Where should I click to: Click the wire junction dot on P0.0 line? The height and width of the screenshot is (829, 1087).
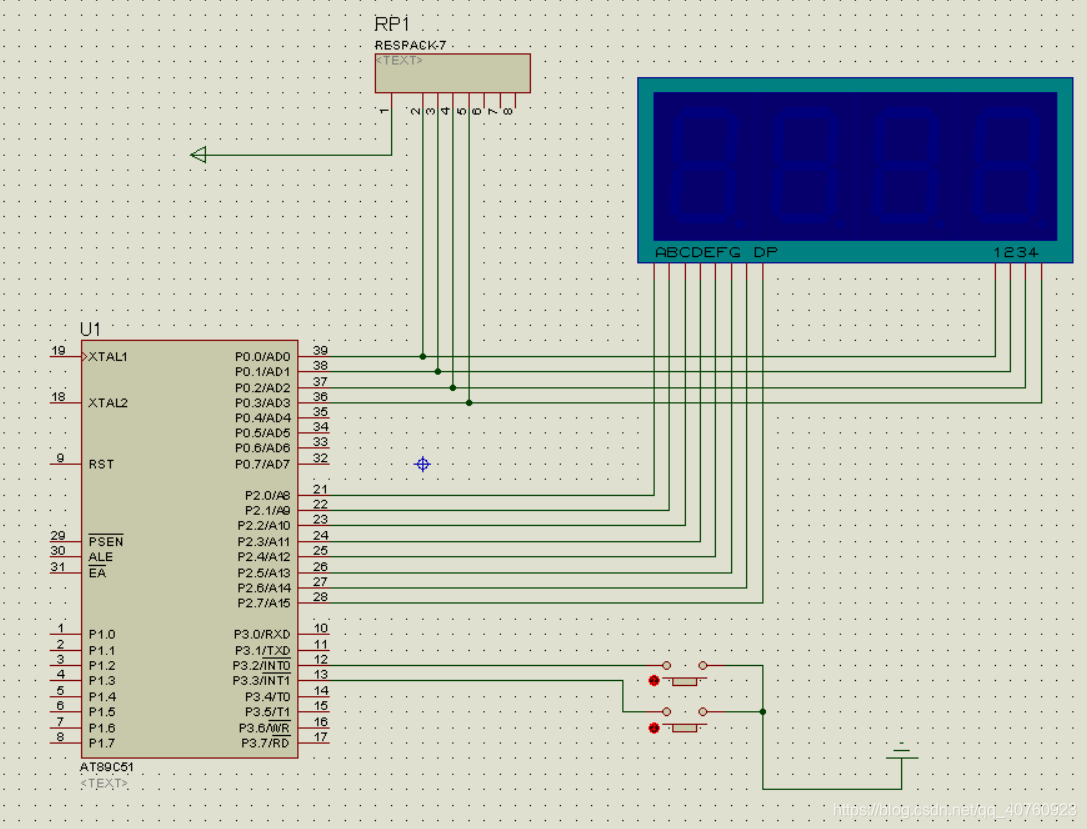[x=423, y=356]
